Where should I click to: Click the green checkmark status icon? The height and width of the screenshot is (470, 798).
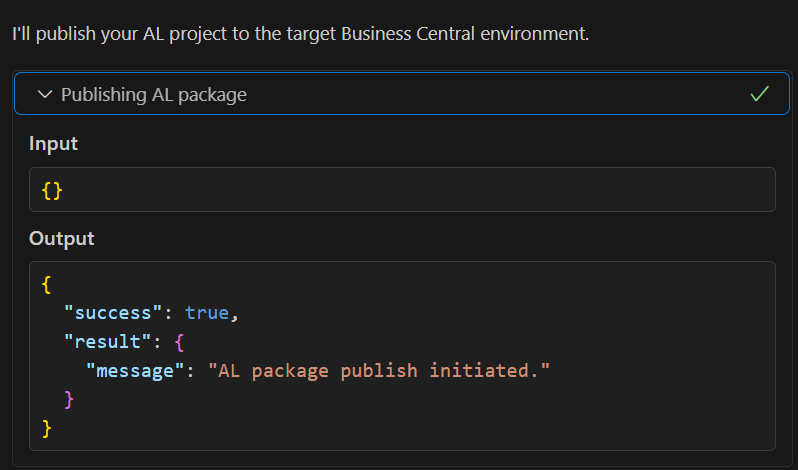pyautogui.click(x=759, y=95)
